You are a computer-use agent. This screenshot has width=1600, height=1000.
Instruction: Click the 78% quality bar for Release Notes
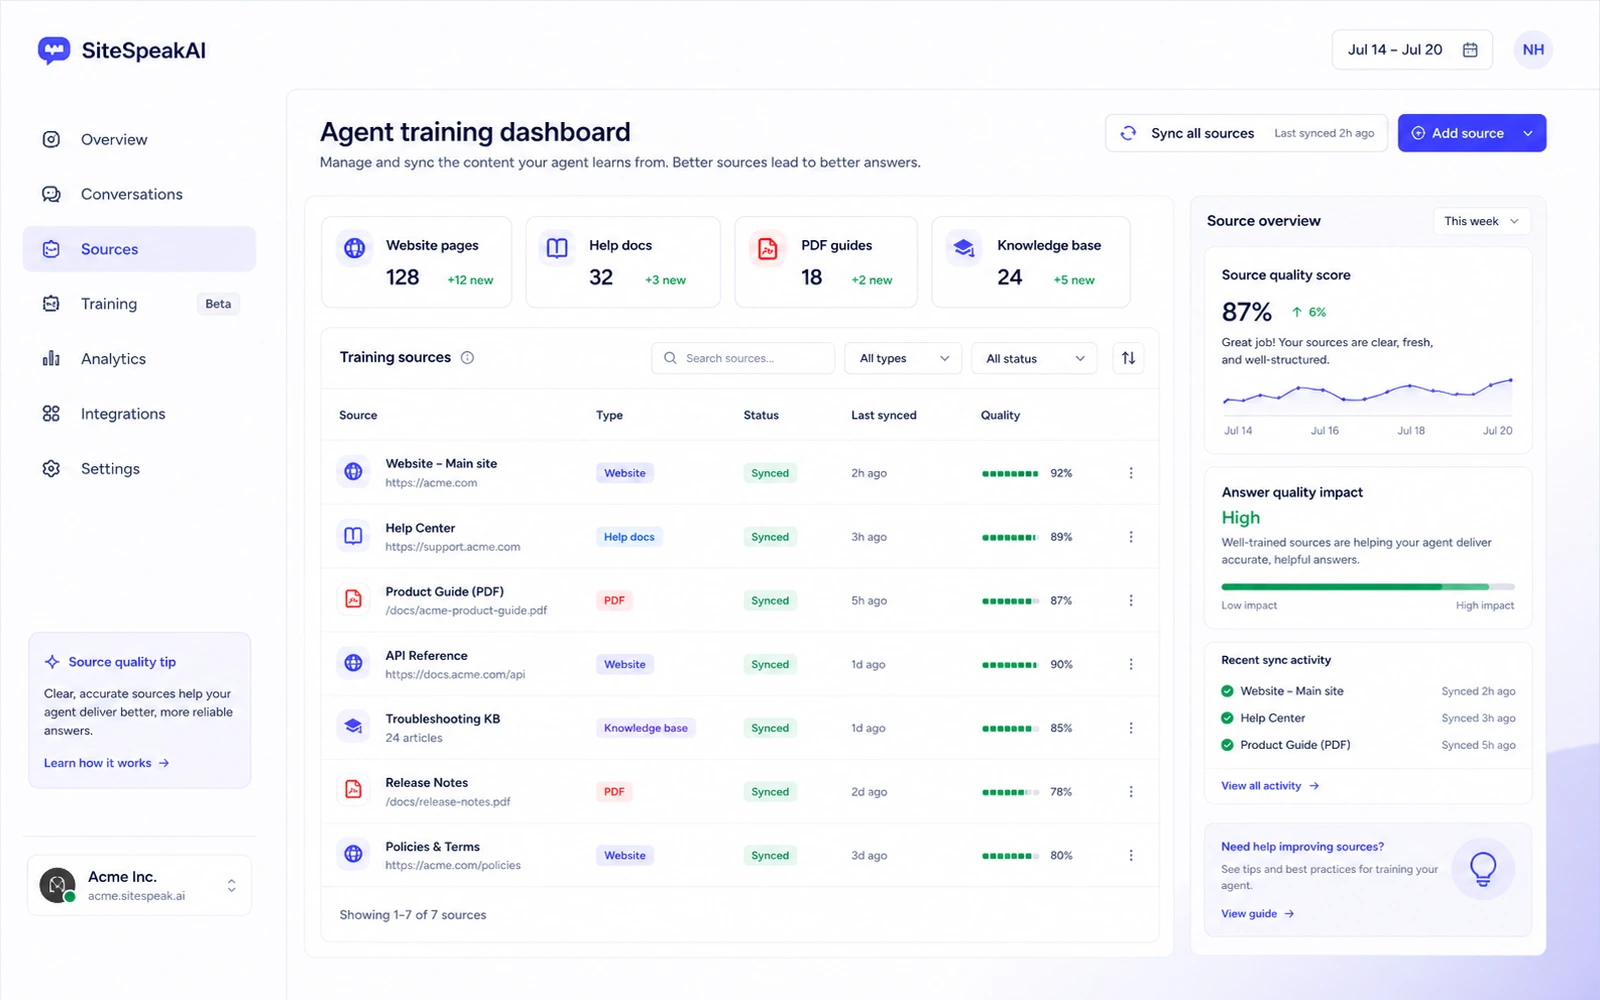point(1010,792)
